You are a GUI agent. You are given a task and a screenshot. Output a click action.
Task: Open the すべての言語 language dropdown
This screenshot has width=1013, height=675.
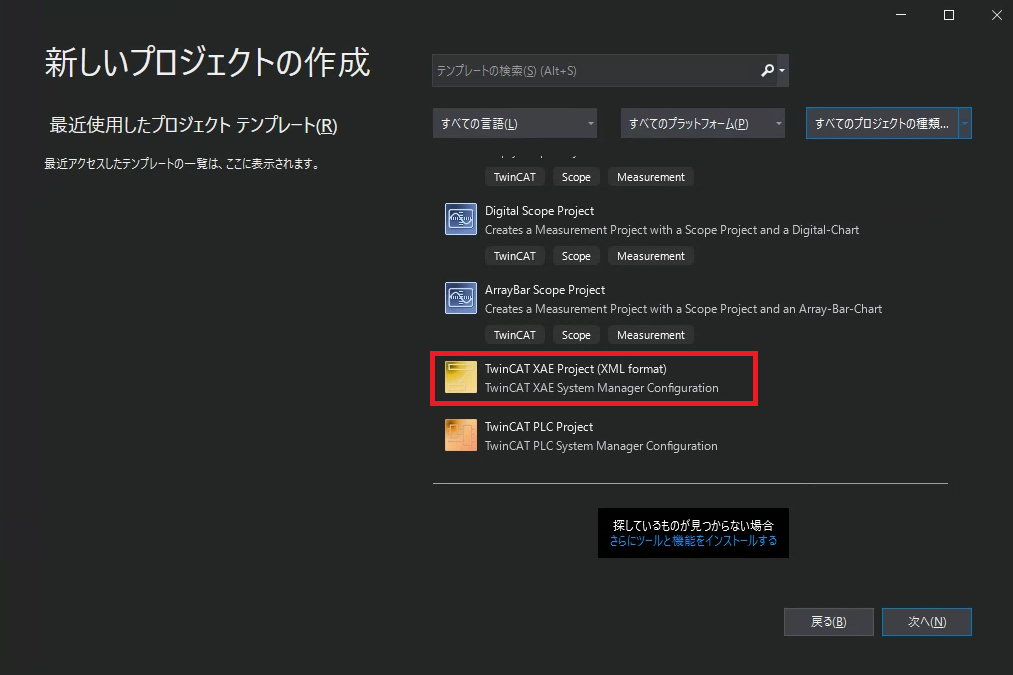(515, 123)
